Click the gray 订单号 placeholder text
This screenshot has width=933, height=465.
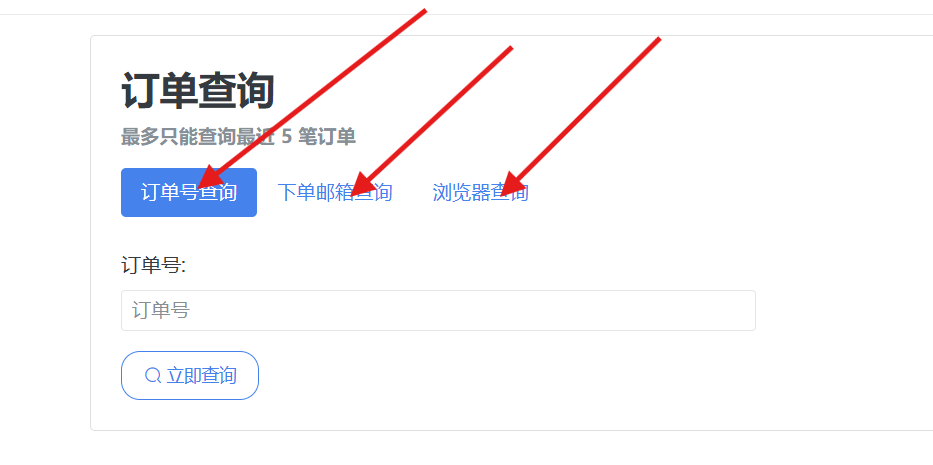161,310
